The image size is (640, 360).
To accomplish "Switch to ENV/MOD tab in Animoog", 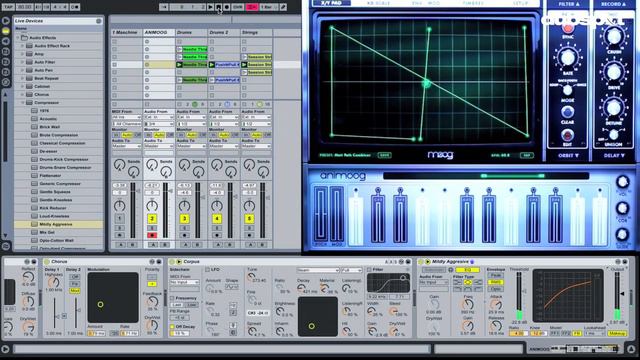I will point(426,3).
